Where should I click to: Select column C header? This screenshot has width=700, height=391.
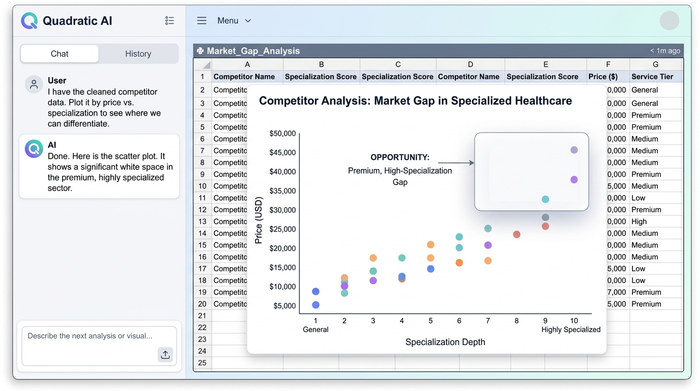(x=398, y=64)
